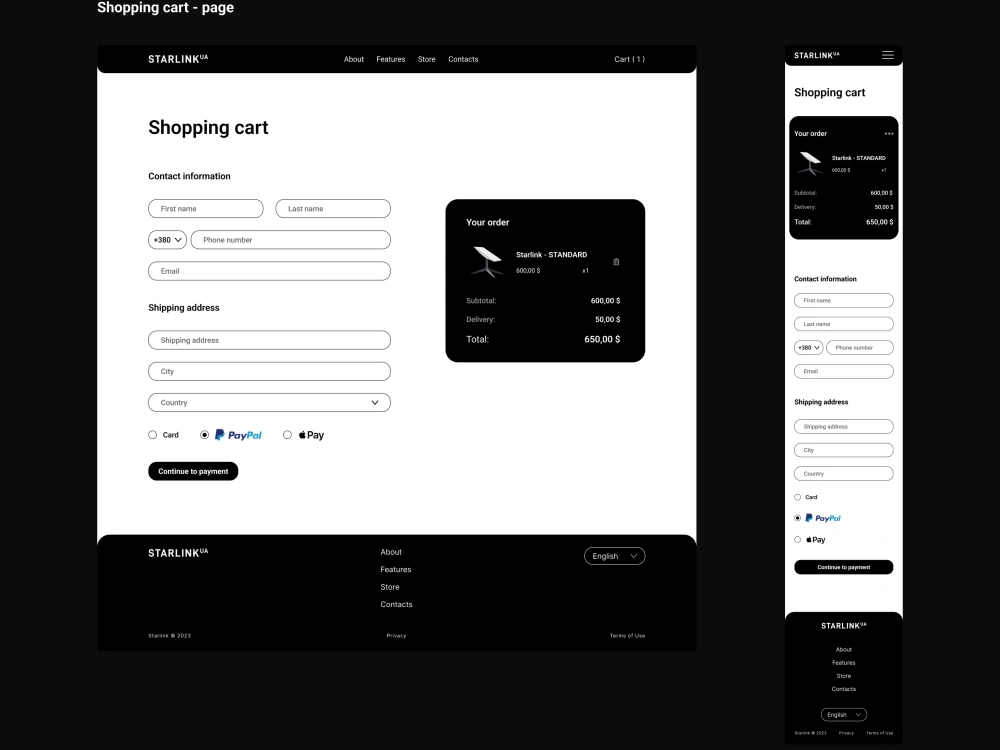Click the trash icon next to Starlink STANDARD

(x=616, y=262)
